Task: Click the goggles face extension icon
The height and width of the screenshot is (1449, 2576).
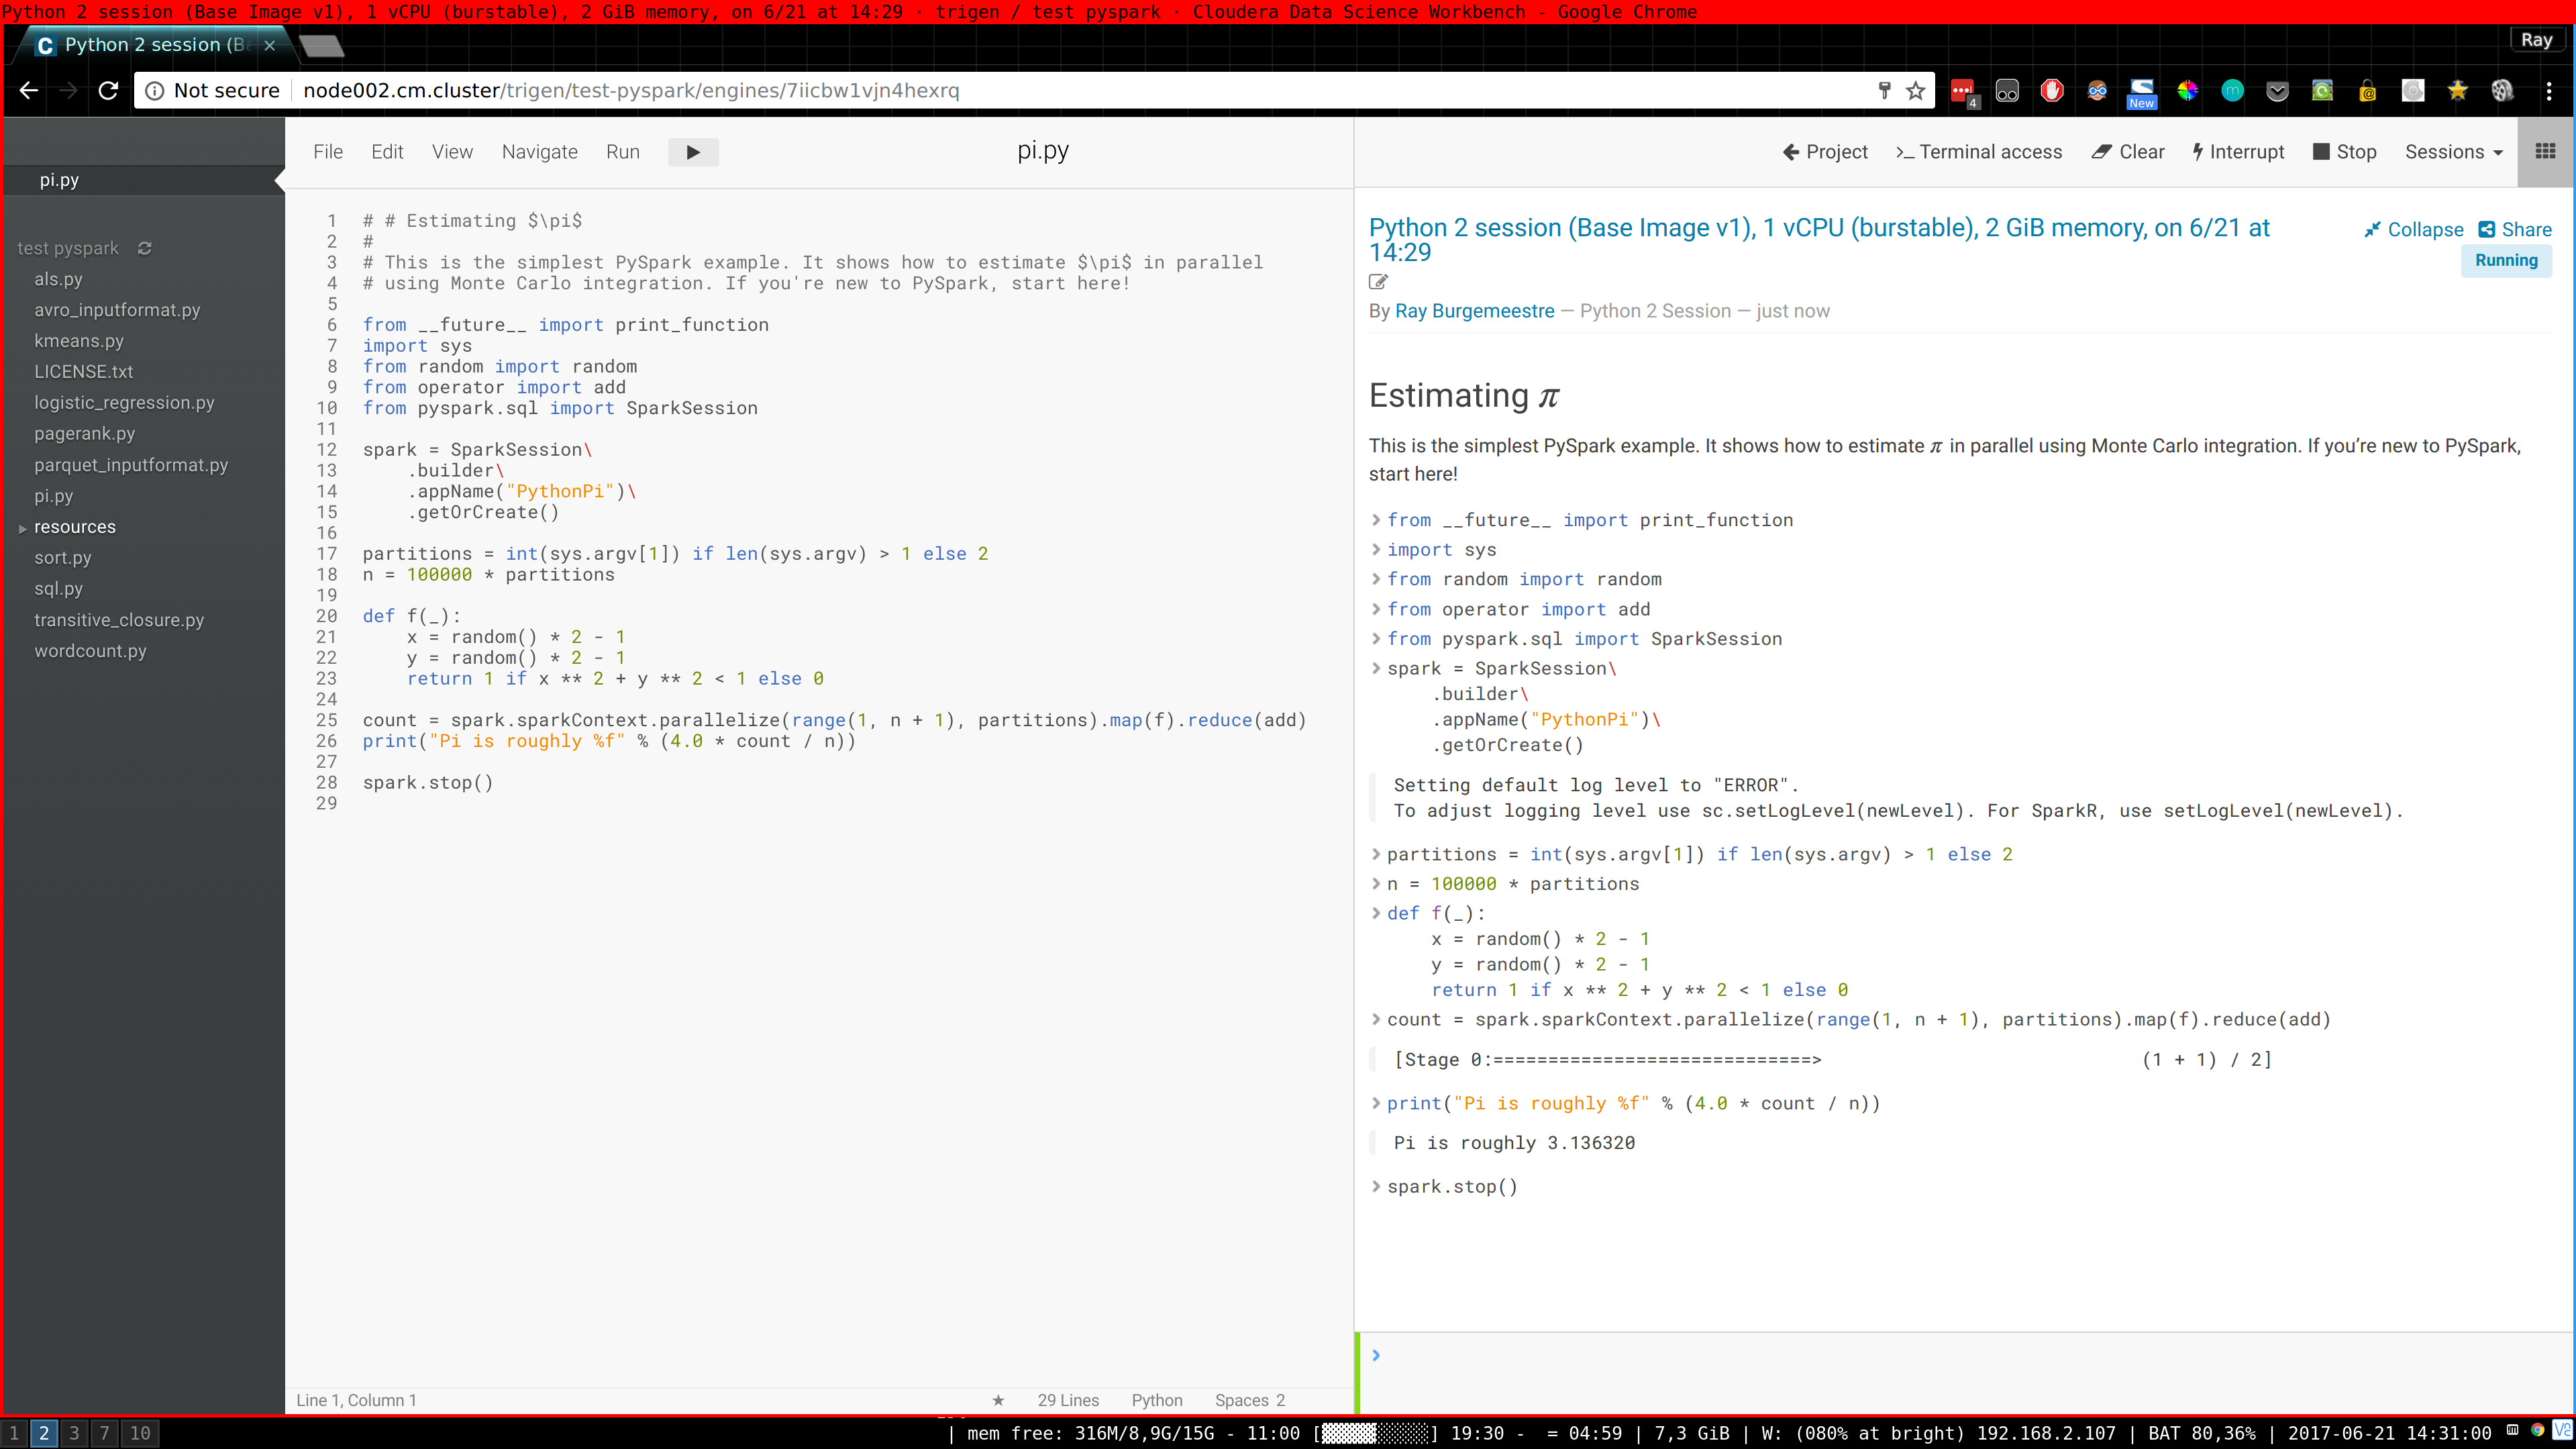Action: click(x=2097, y=91)
